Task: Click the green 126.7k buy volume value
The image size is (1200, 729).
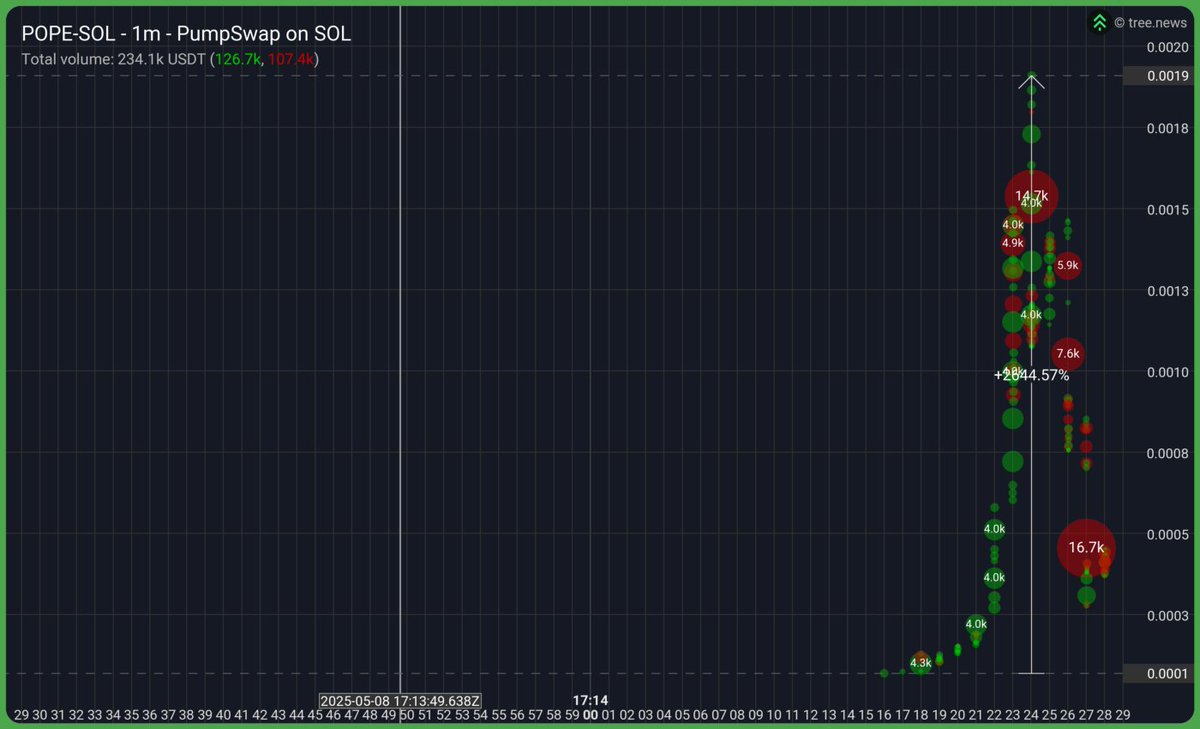Action: [237, 59]
